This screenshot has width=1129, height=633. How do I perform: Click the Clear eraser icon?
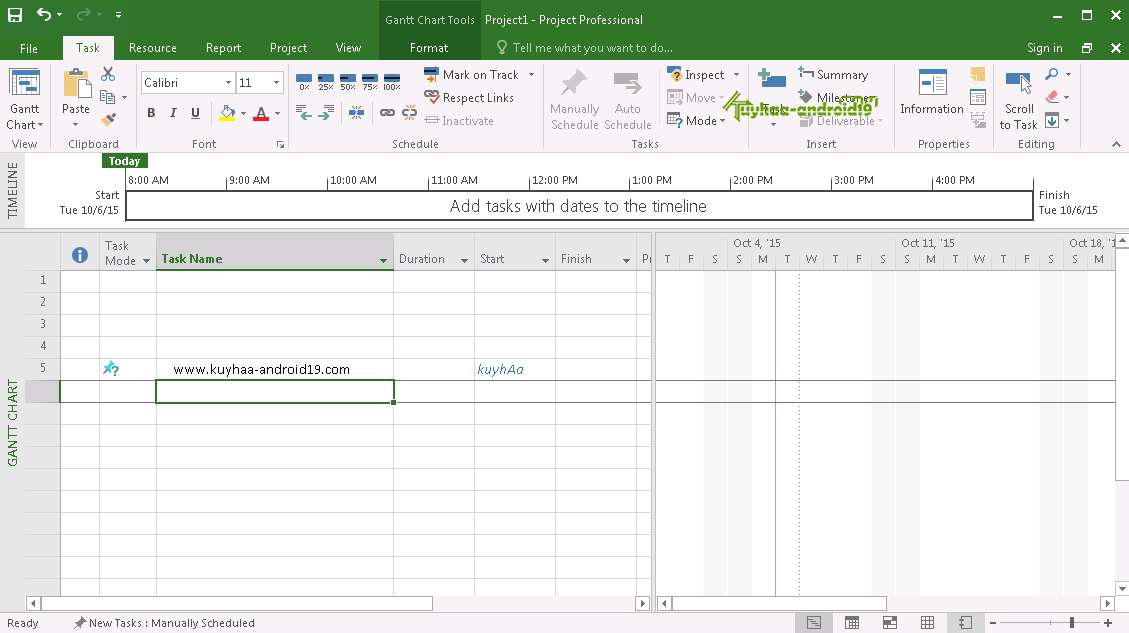1053,96
